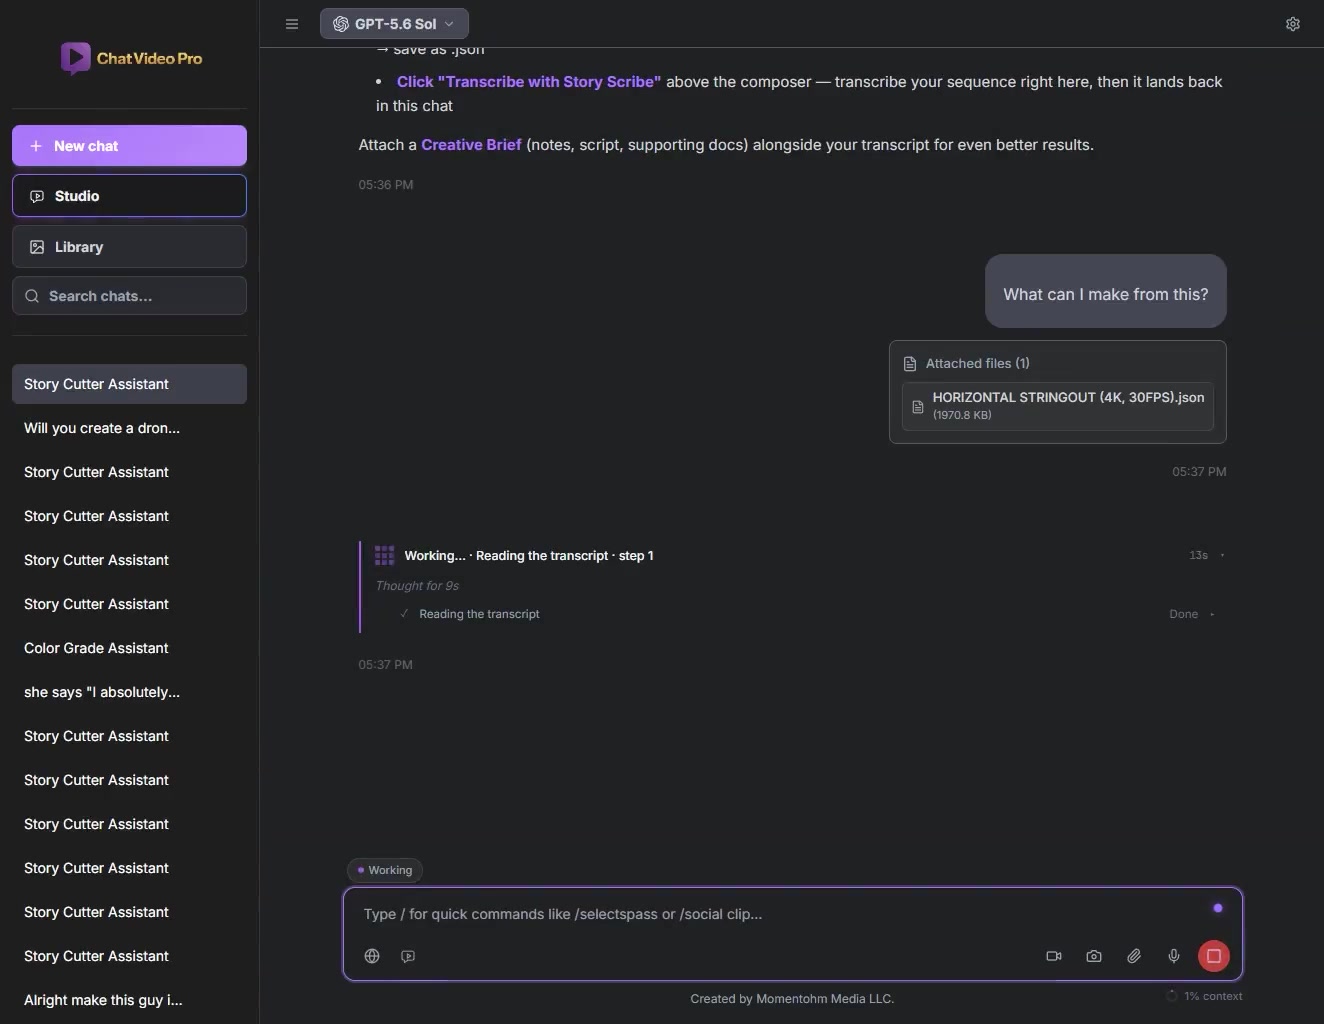Image resolution: width=1324 pixels, height=1024 pixels.
Task: Open the 'she says "I absolutely...' chat
Action: tap(129, 692)
